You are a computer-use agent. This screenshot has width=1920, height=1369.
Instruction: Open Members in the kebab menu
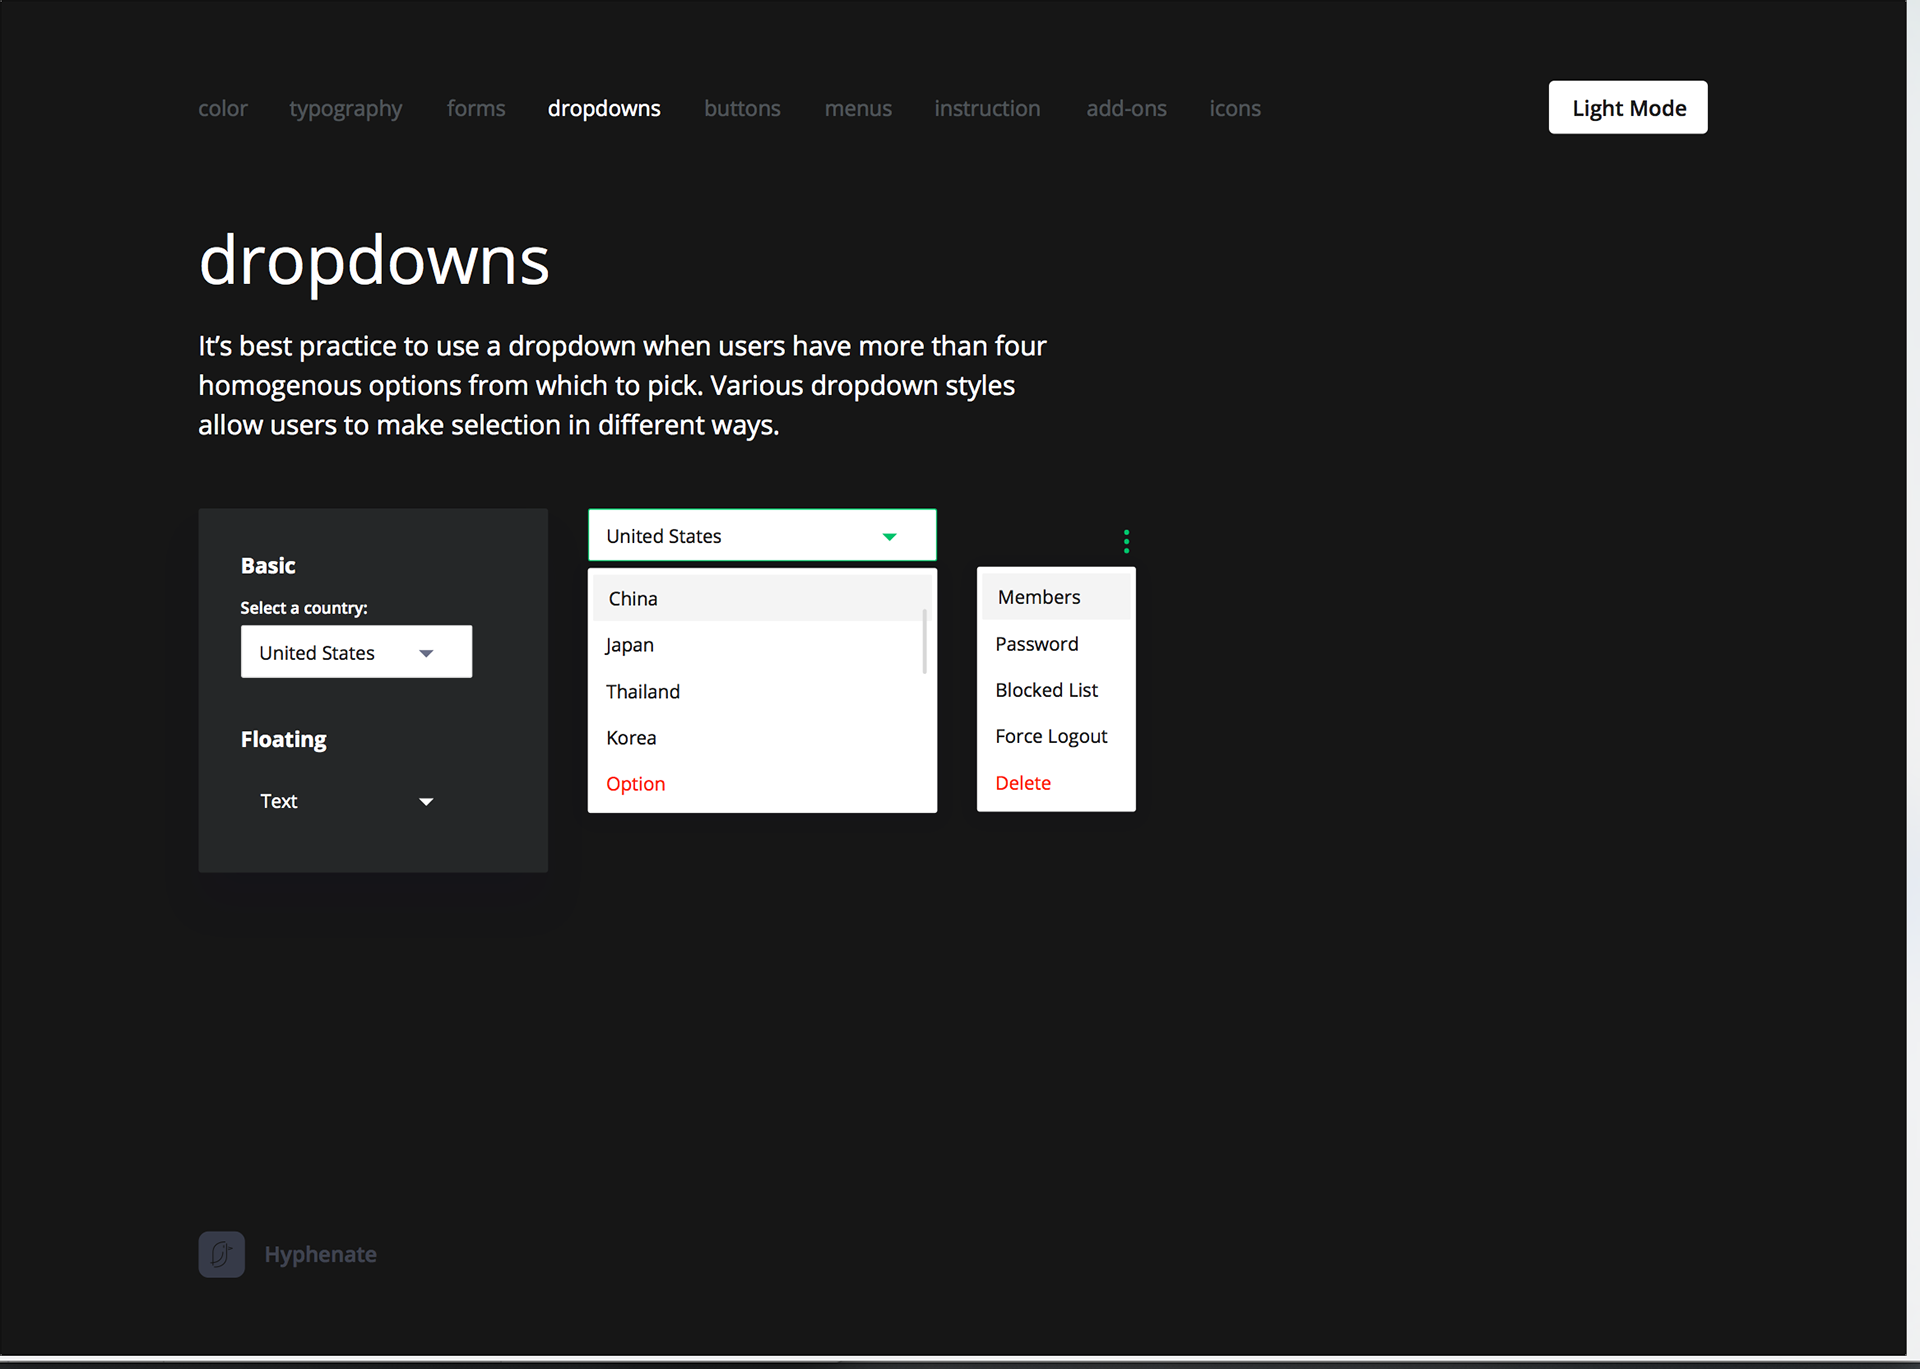pos(1039,597)
